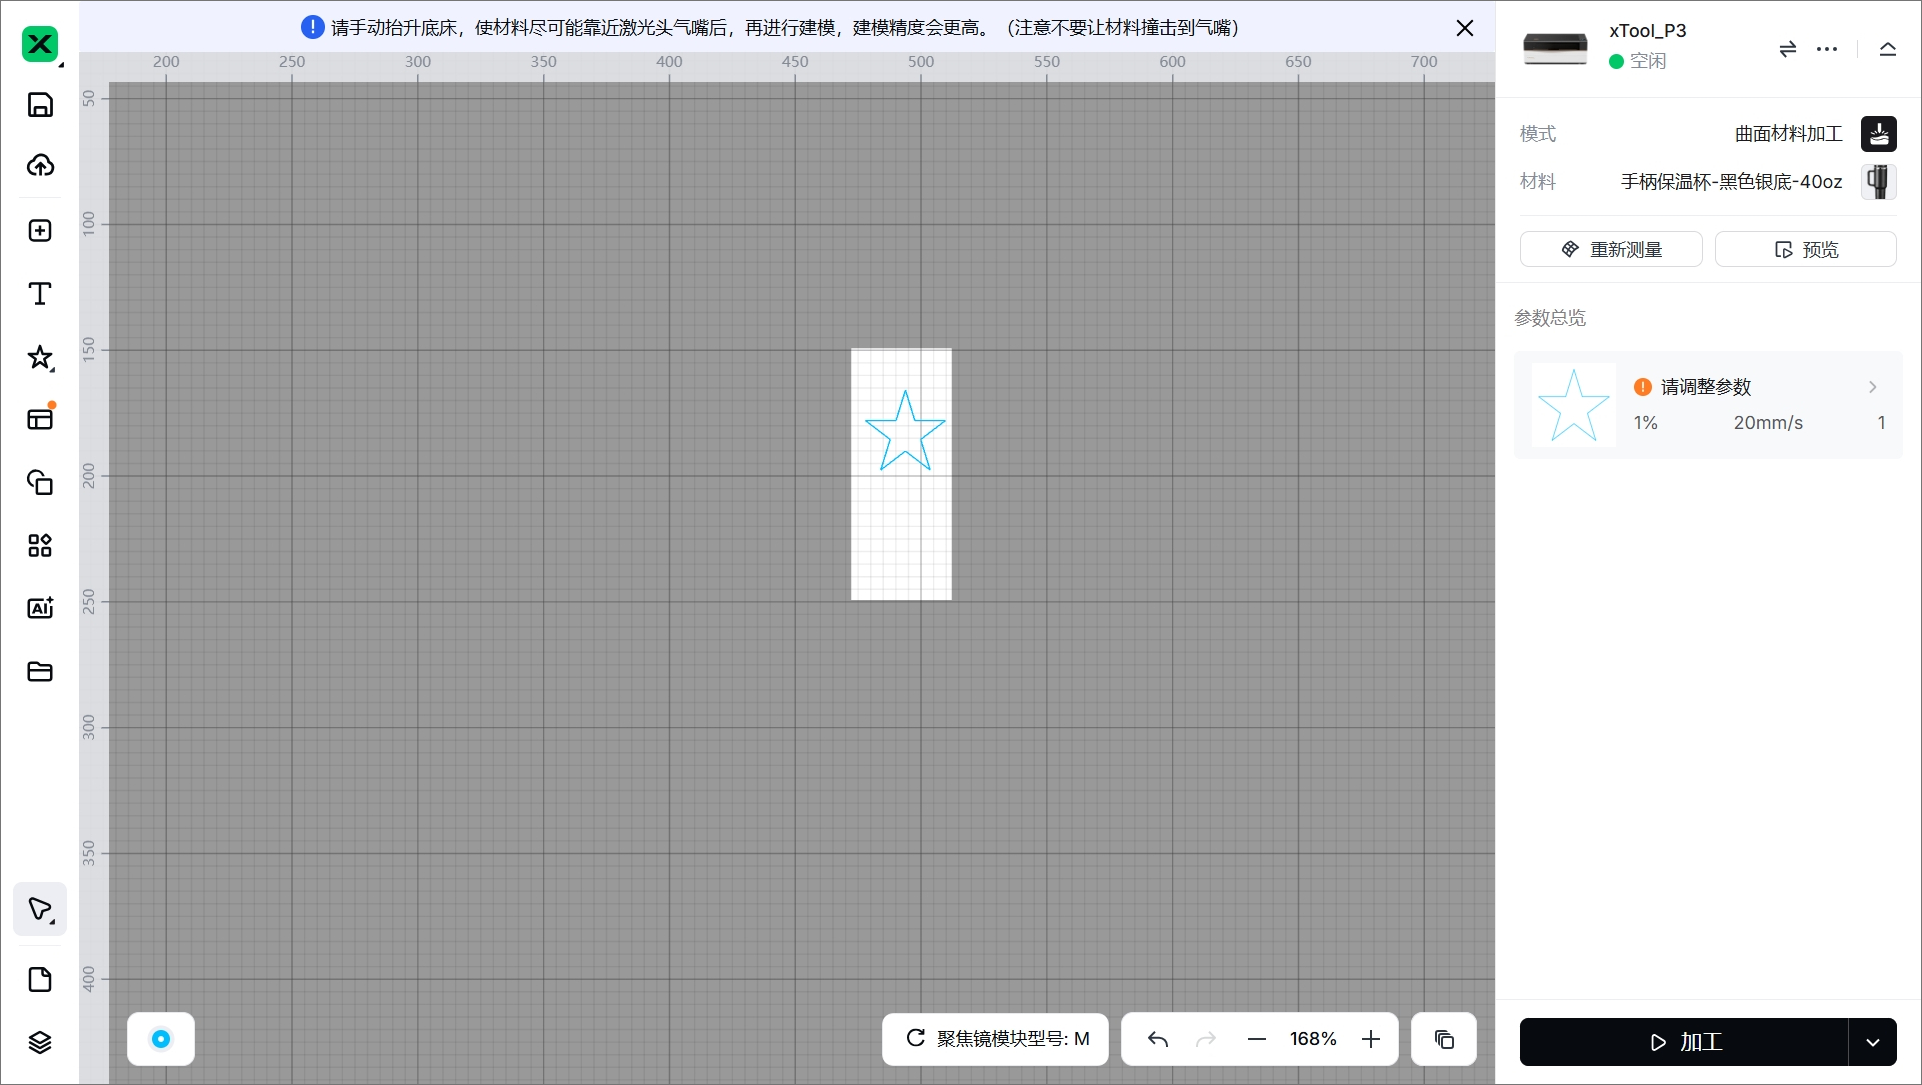Image resolution: width=1922 pixels, height=1085 pixels.
Task: Open the AI tools icon
Action: [40, 608]
